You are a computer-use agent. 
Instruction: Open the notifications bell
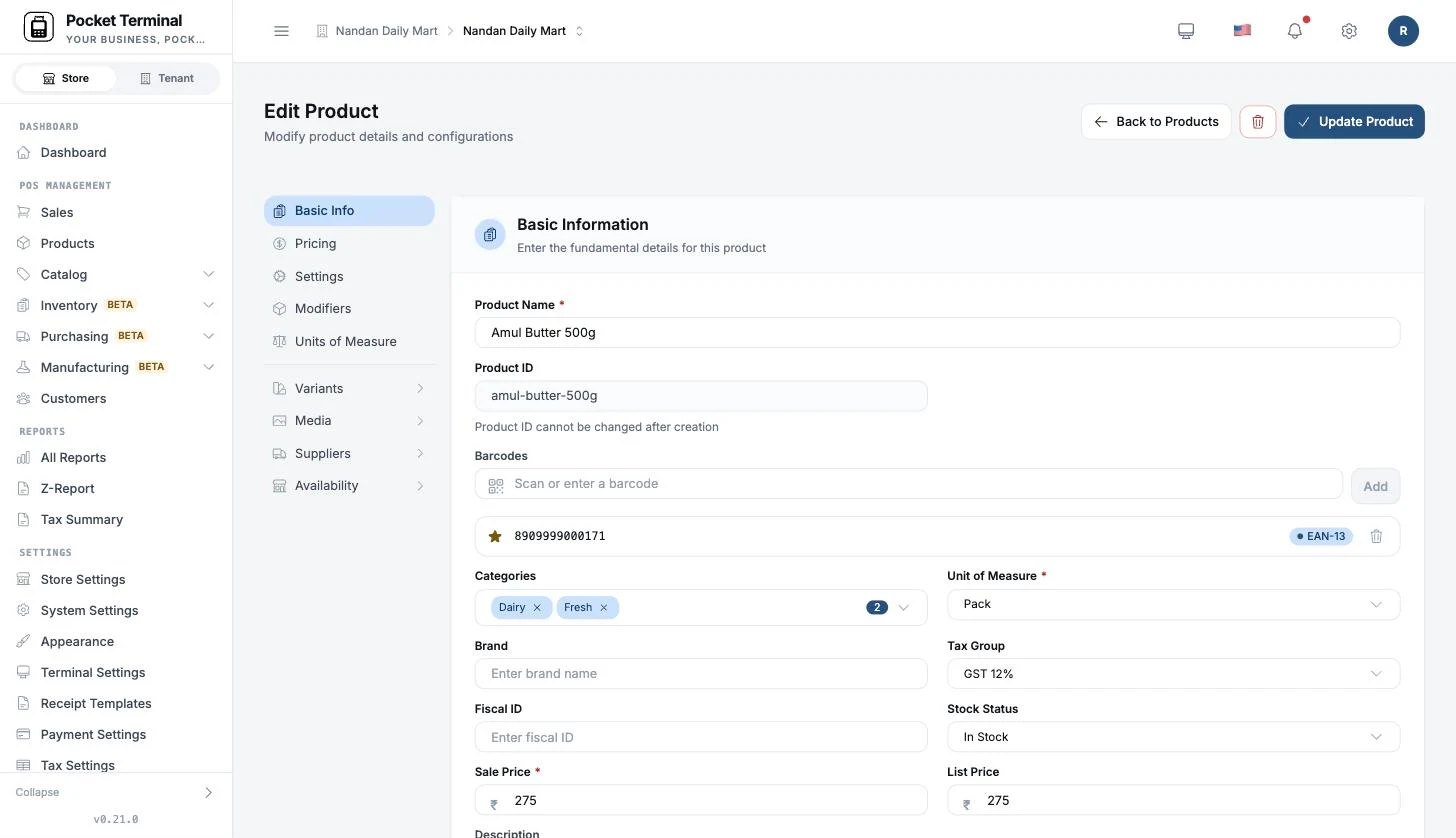coord(1295,31)
